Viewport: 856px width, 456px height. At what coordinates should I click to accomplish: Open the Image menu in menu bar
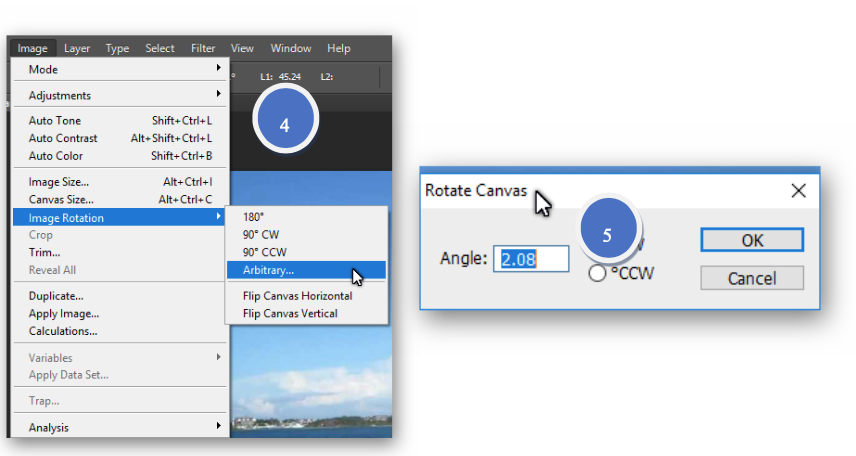tap(32, 48)
